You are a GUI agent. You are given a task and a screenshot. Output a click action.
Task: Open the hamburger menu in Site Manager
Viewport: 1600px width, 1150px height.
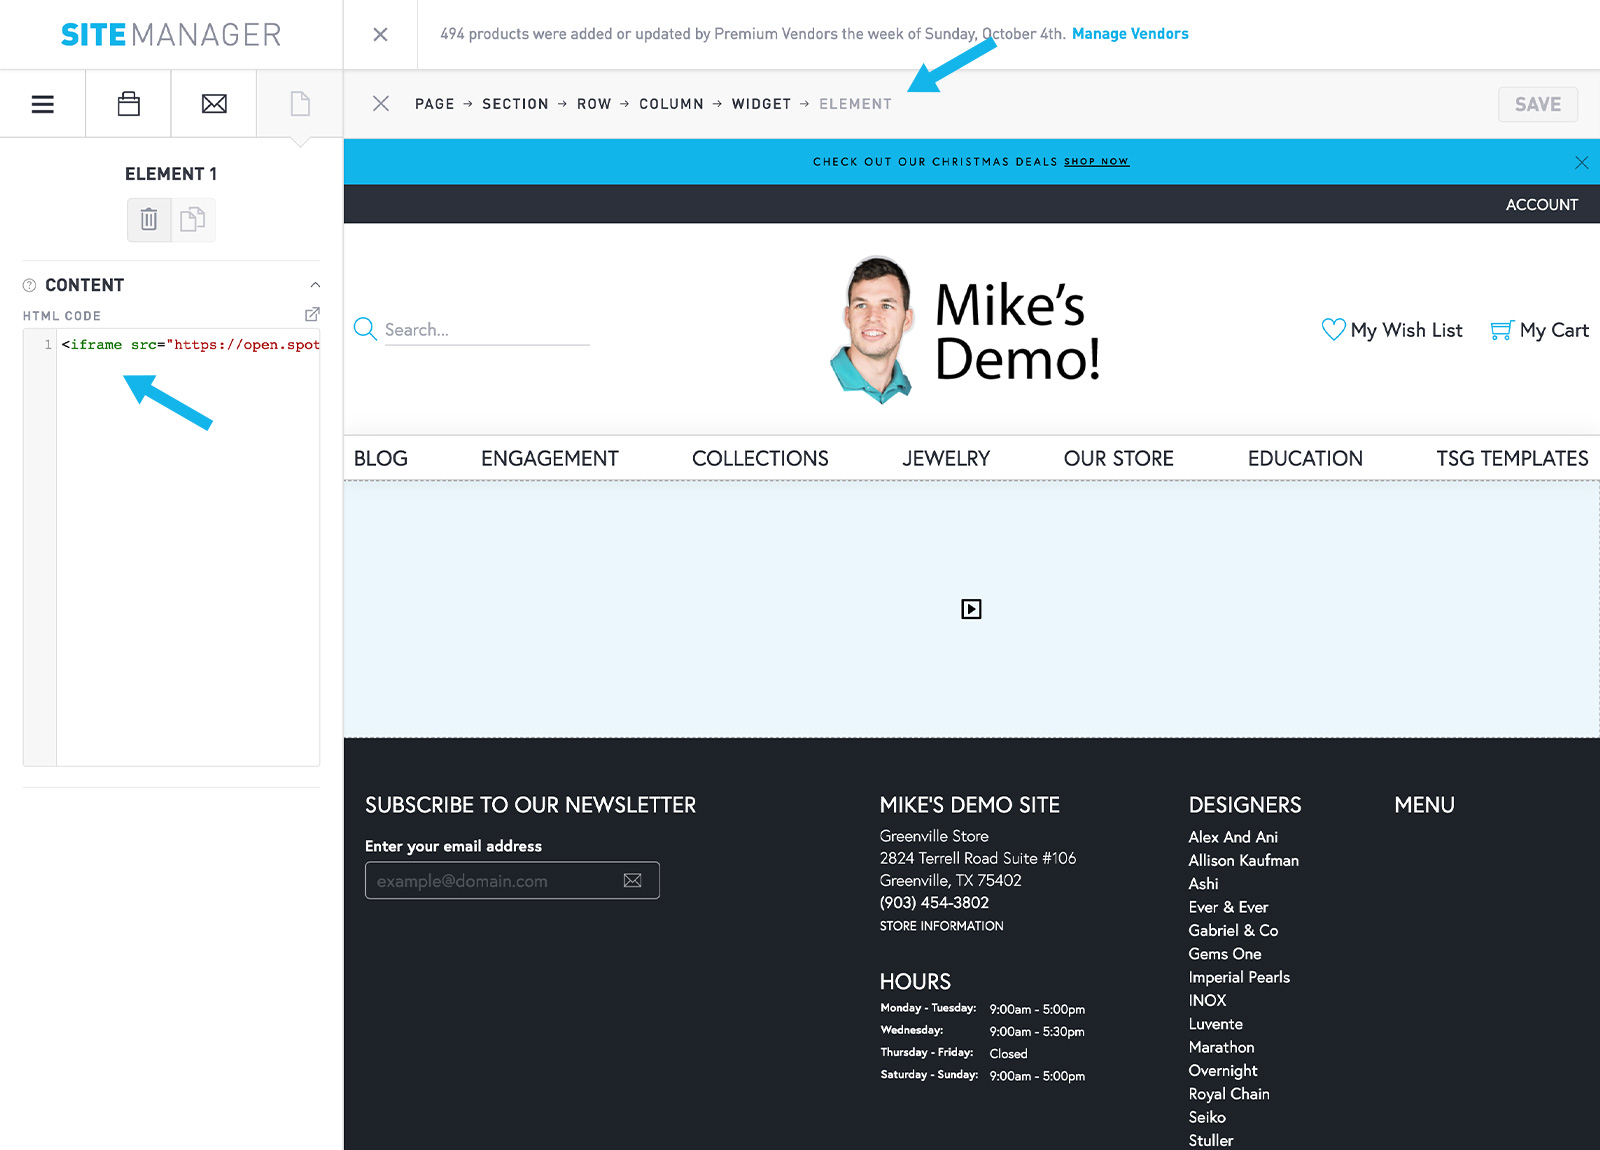(x=42, y=104)
